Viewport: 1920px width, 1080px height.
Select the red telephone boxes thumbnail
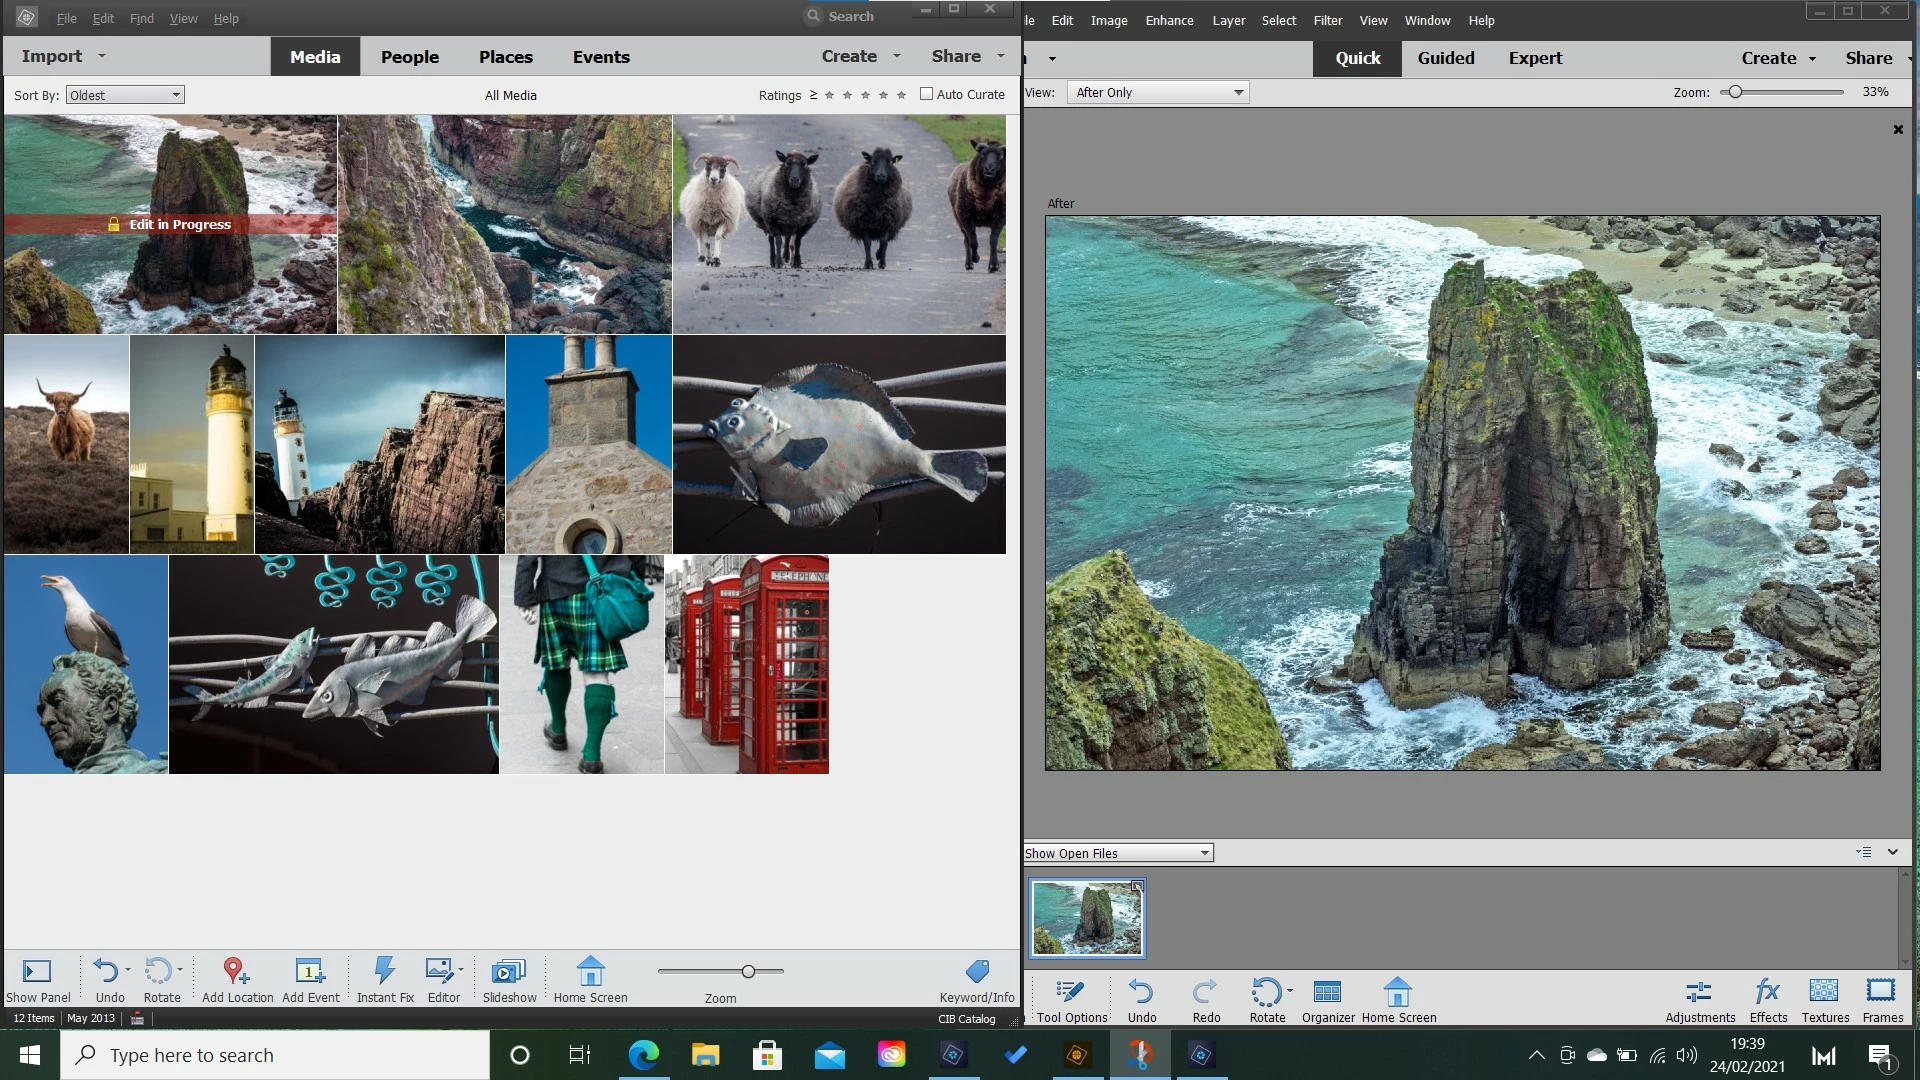(746, 664)
